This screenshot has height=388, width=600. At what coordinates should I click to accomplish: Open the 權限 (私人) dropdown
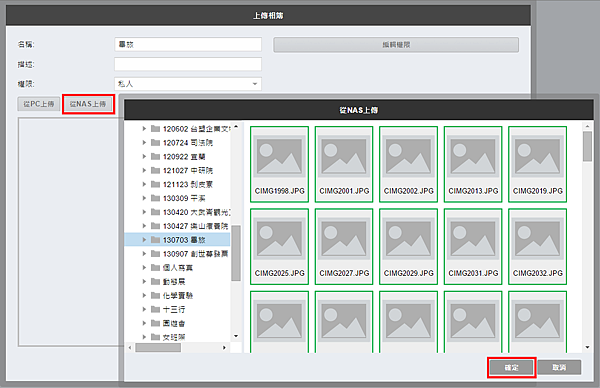pyautogui.click(x=188, y=84)
